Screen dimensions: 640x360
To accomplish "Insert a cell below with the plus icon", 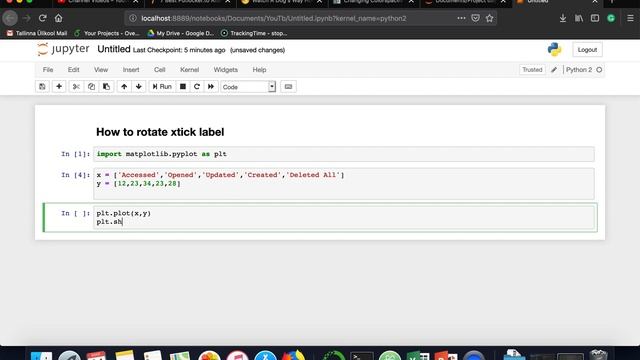I will 59,87.
